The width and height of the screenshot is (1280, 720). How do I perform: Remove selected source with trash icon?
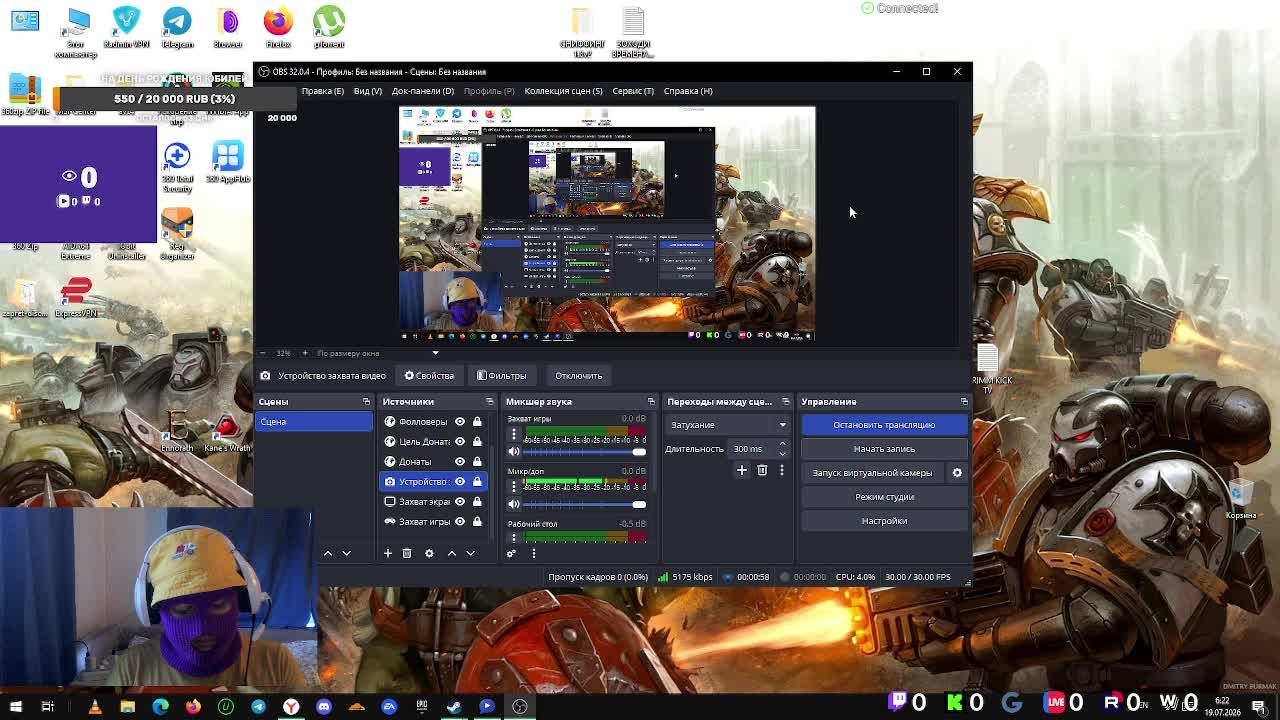[407, 553]
